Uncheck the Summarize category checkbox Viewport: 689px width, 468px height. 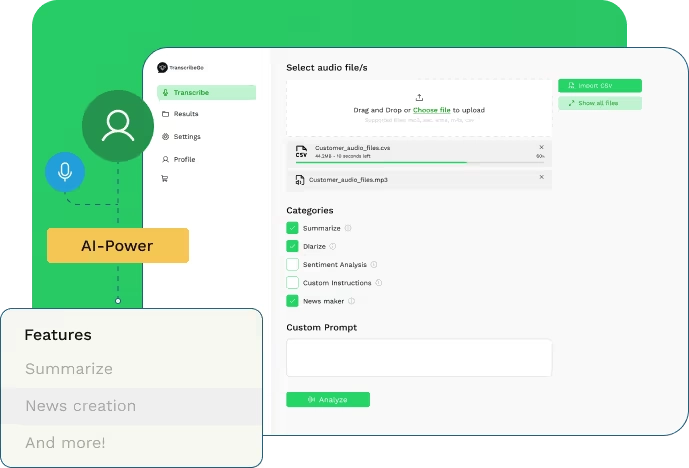pyautogui.click(x=293, y=228)
